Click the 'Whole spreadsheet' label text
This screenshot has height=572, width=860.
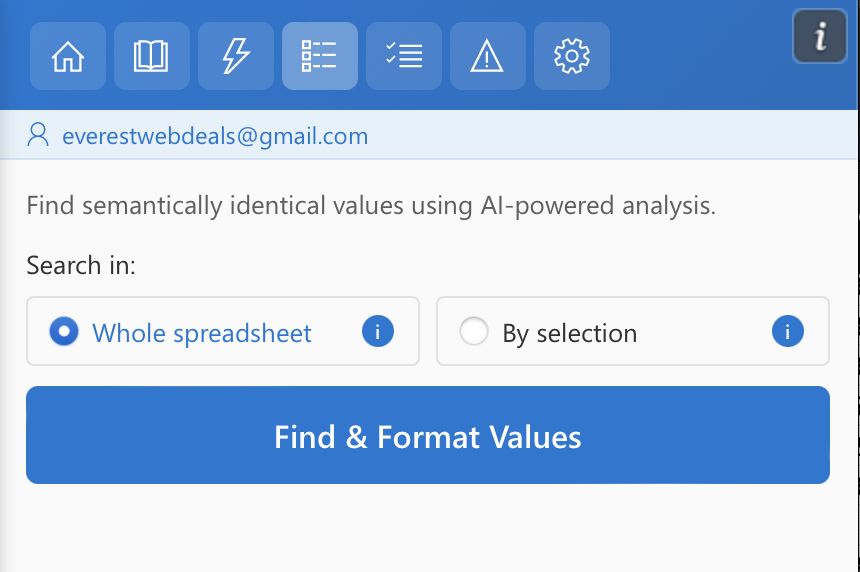coord(202,333)
